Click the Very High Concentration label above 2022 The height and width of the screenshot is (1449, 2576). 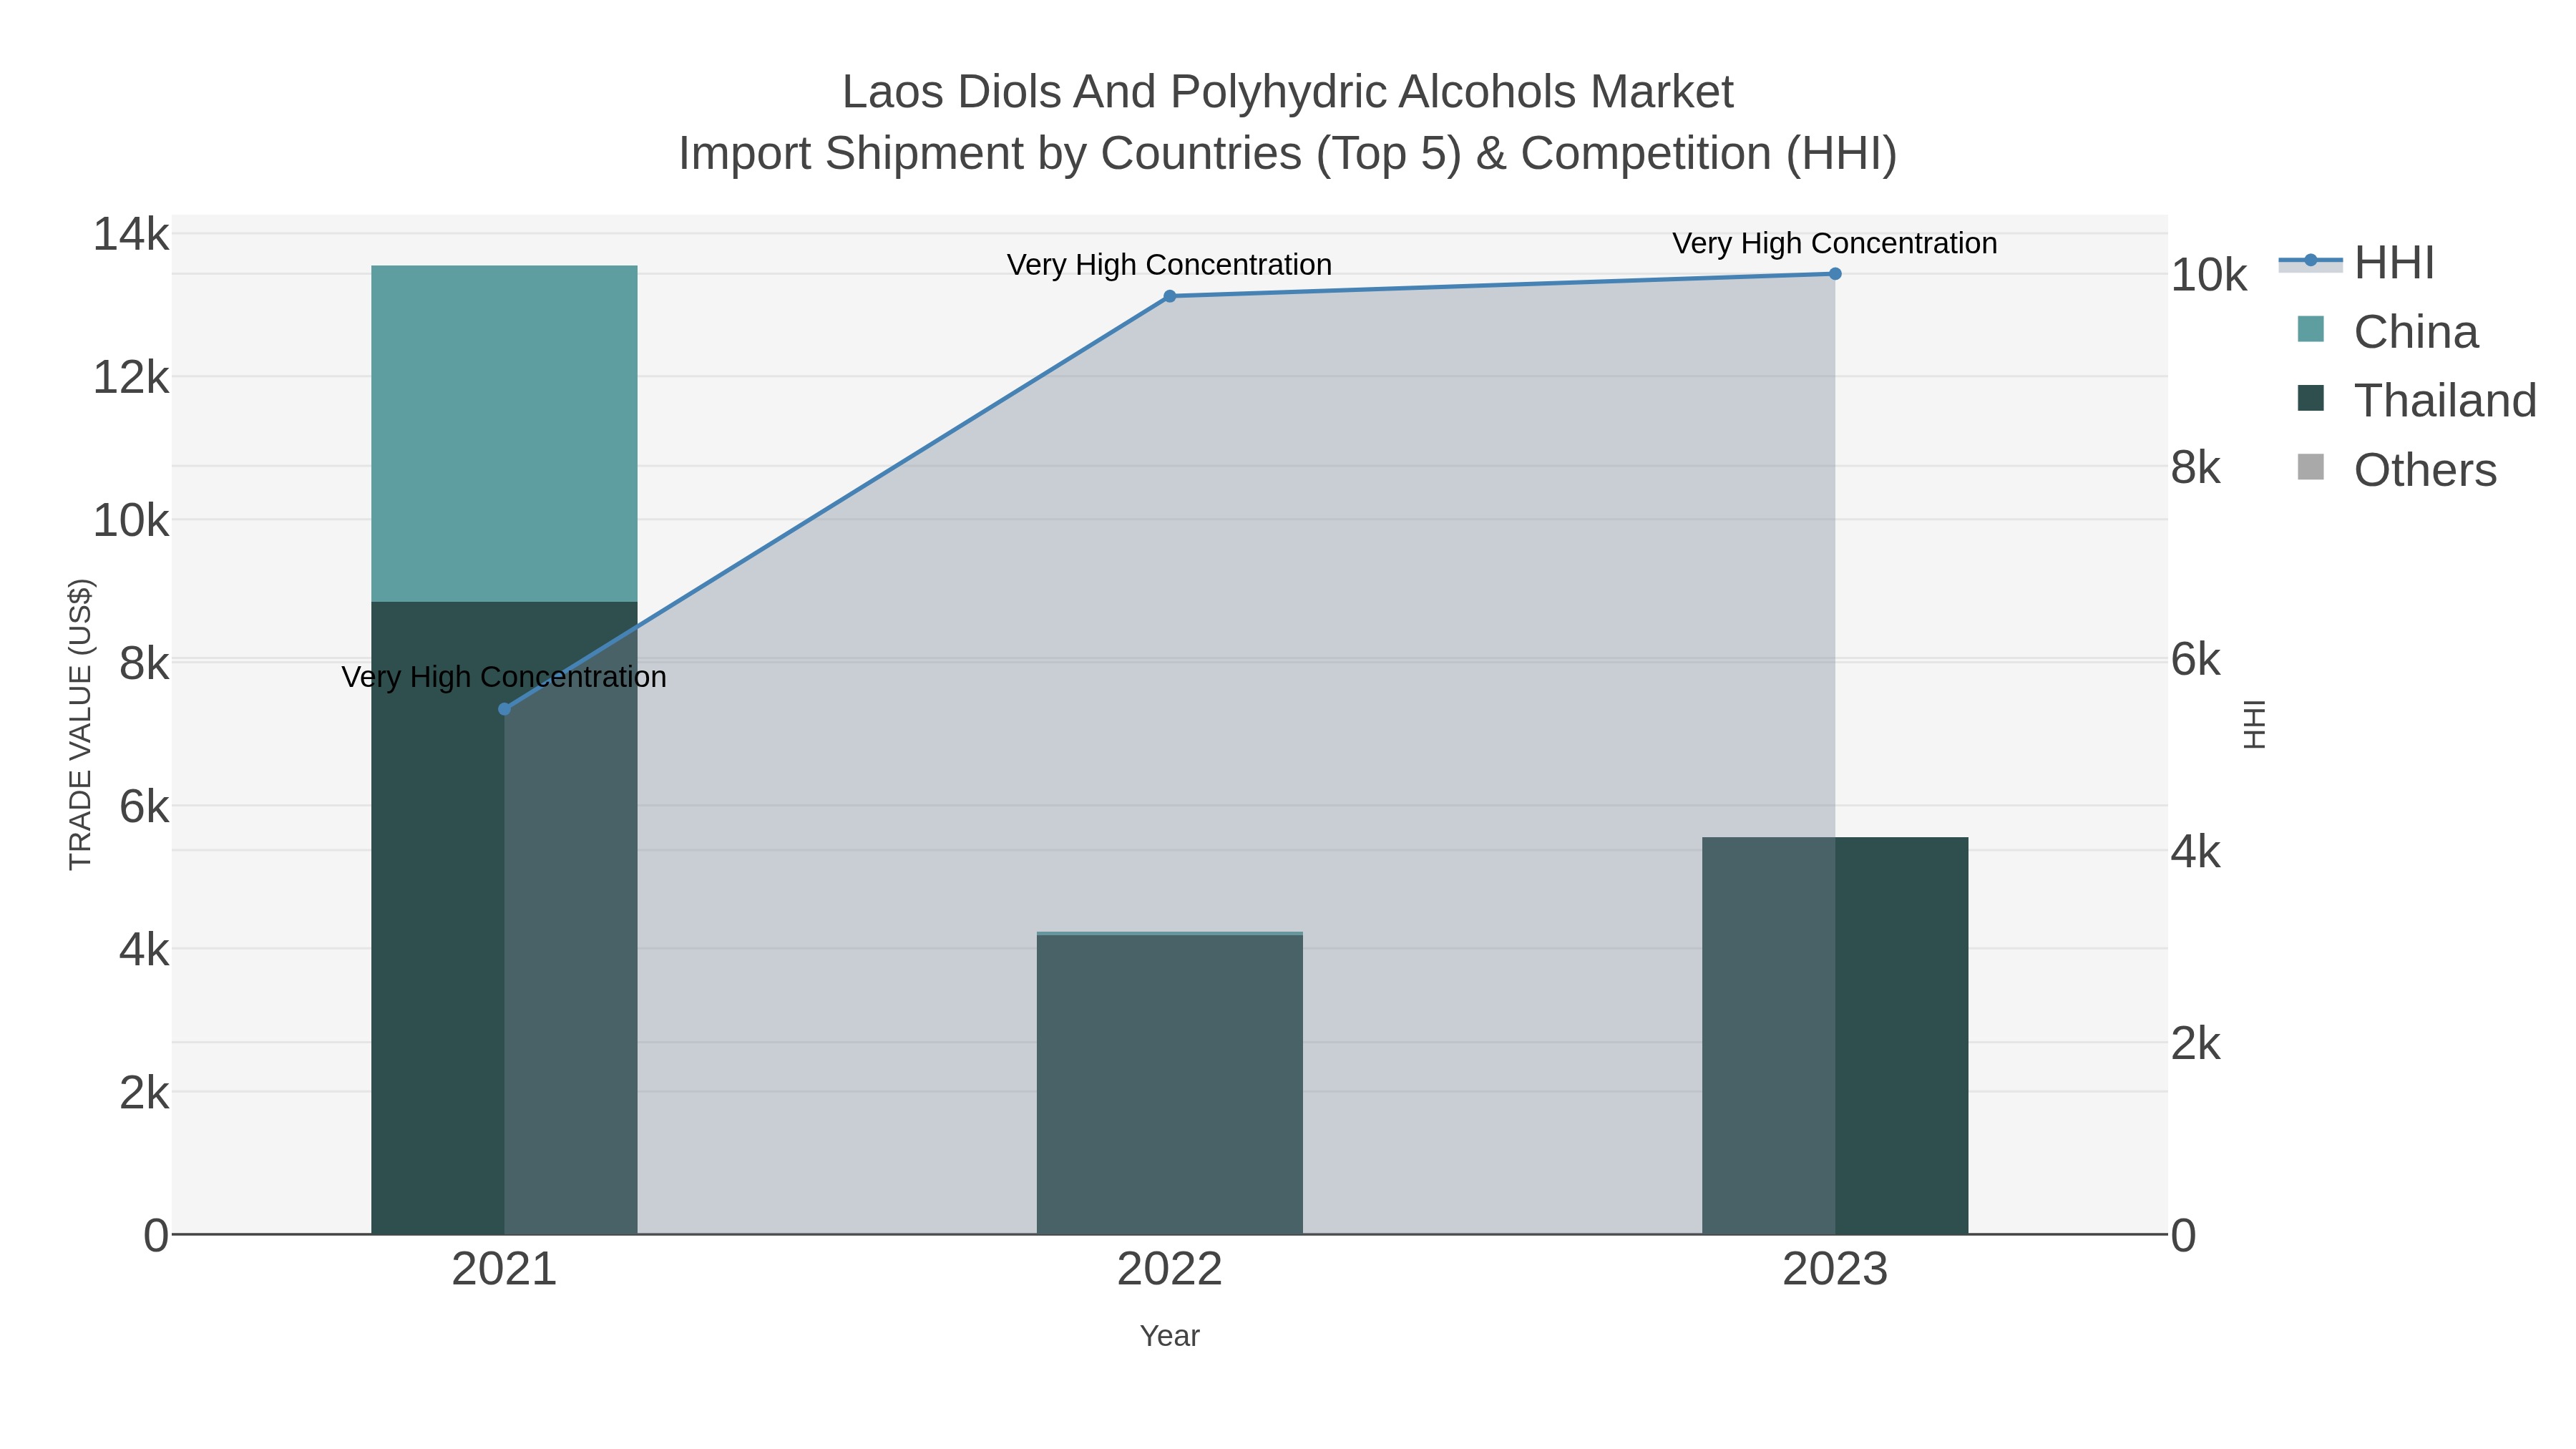[x=1170, y=265]
